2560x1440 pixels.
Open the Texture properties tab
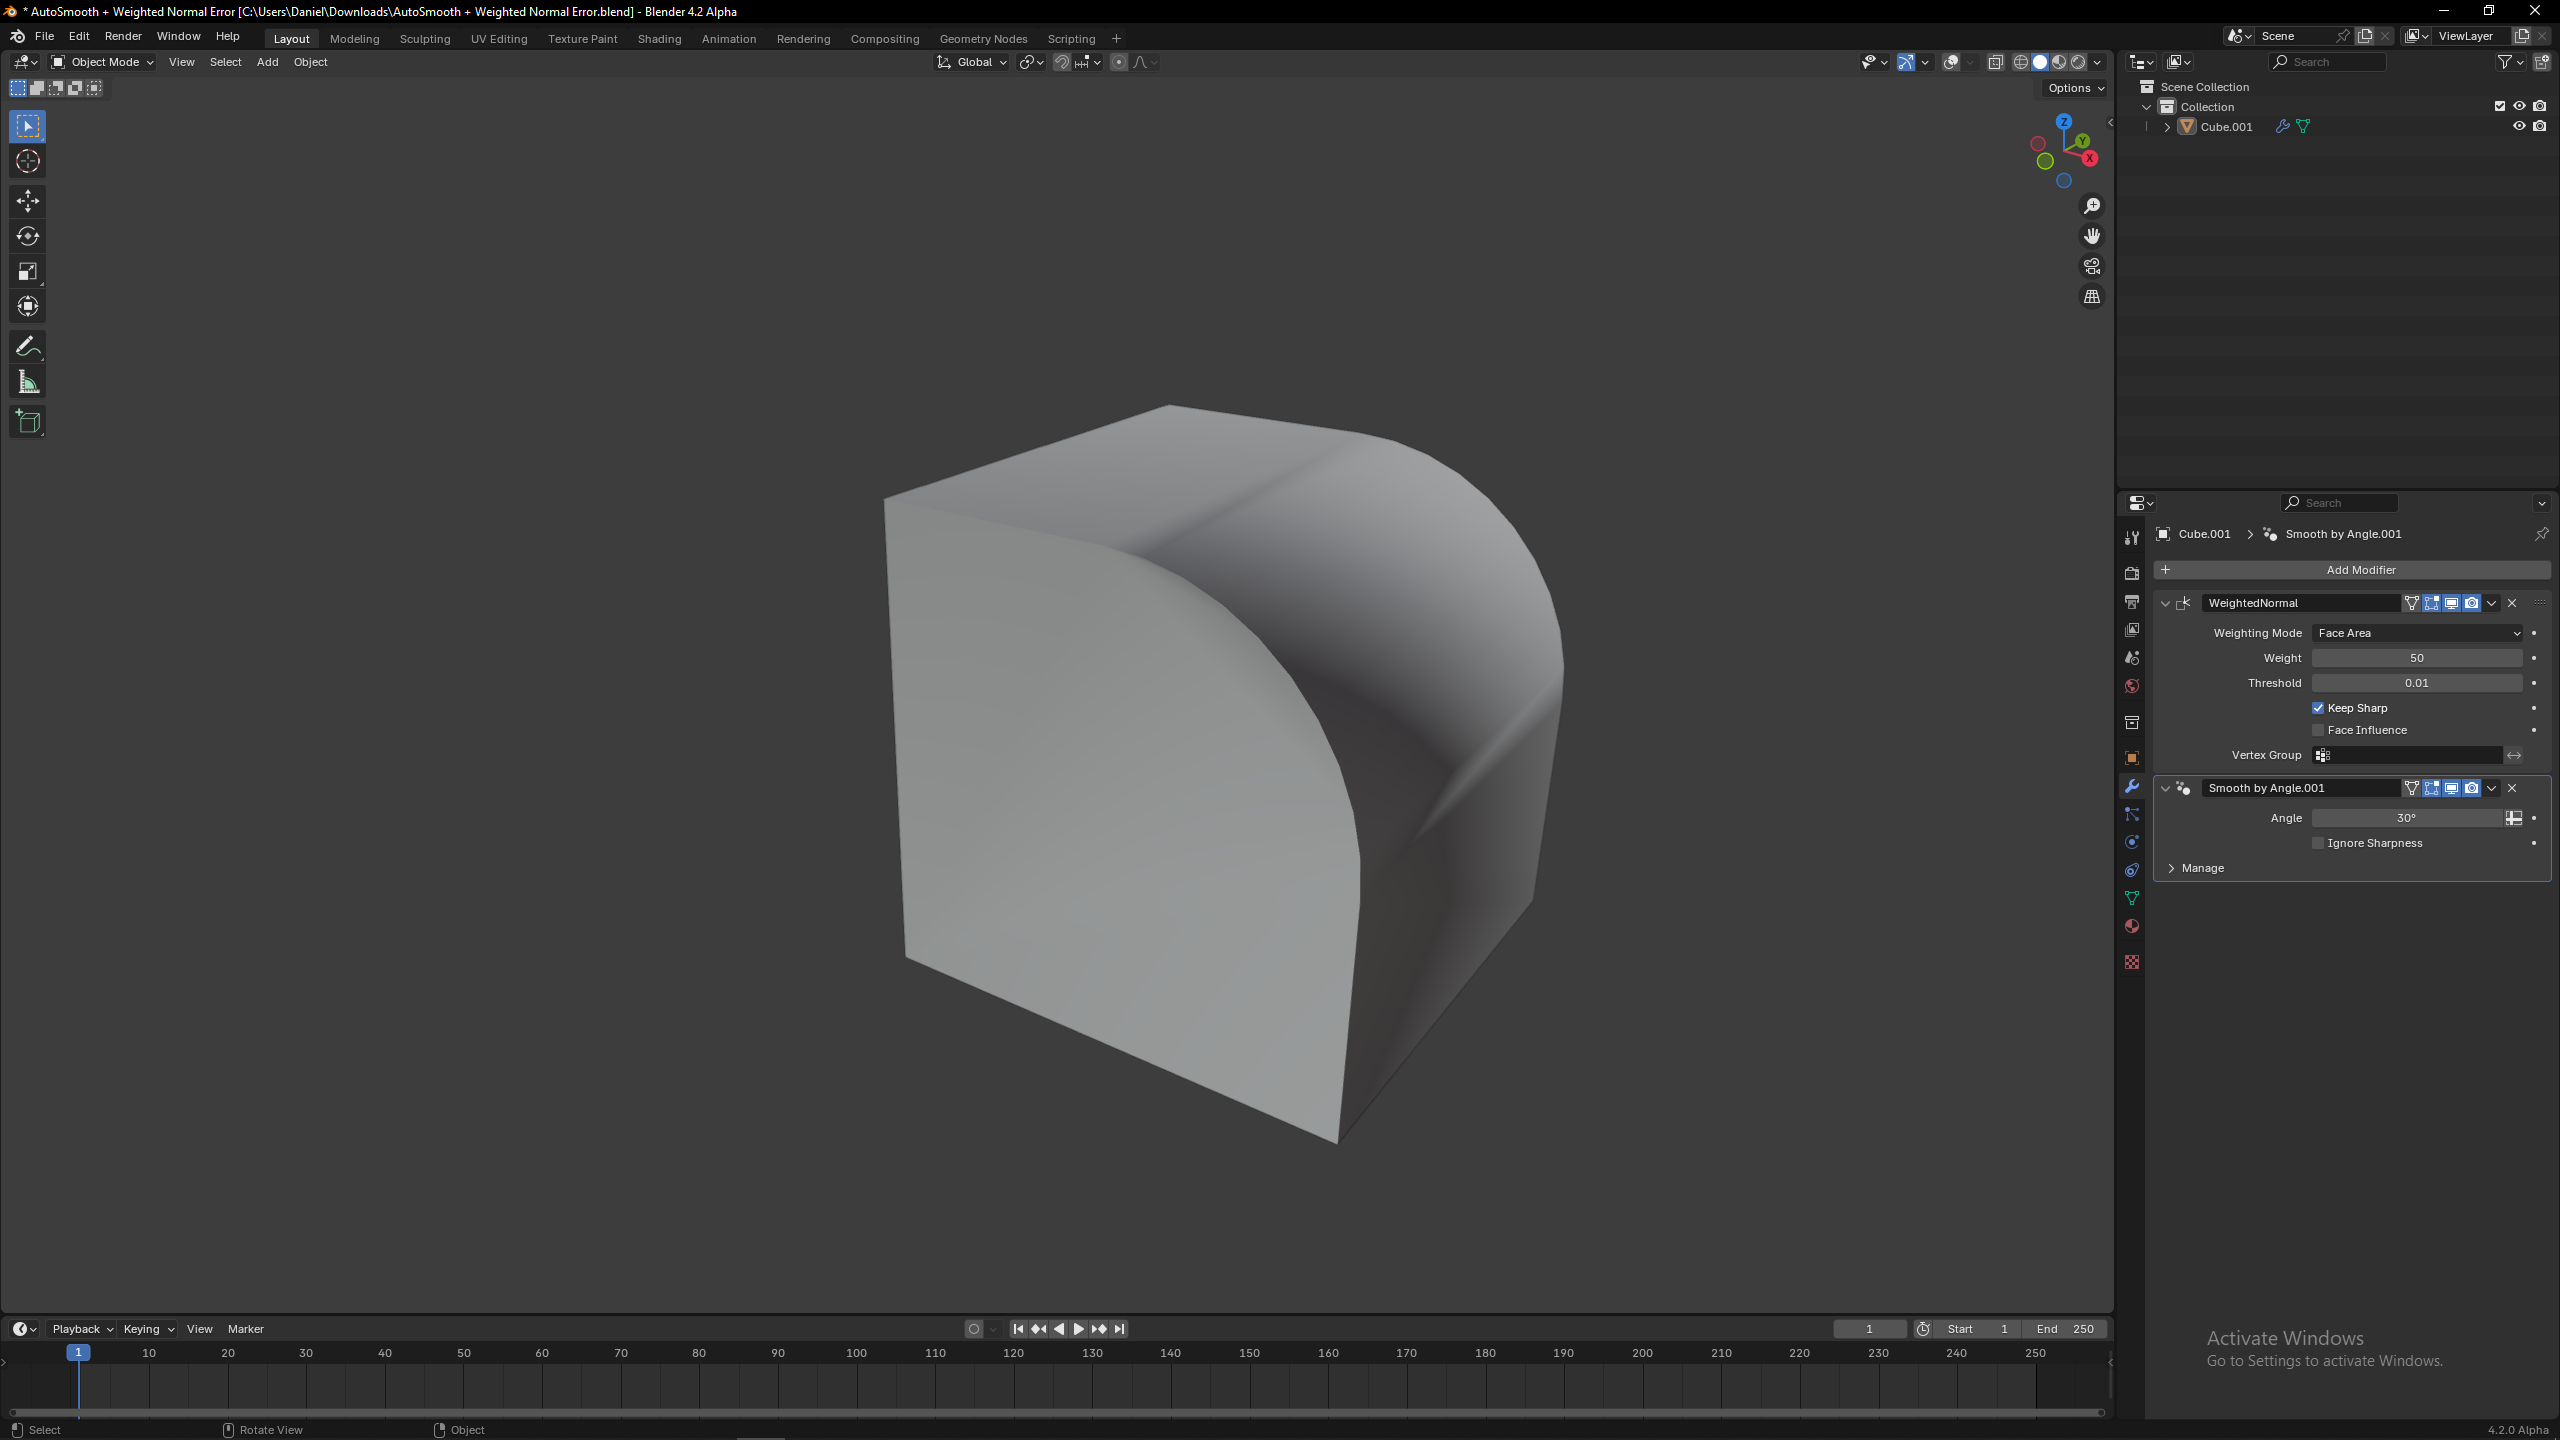pos(2132,962)
